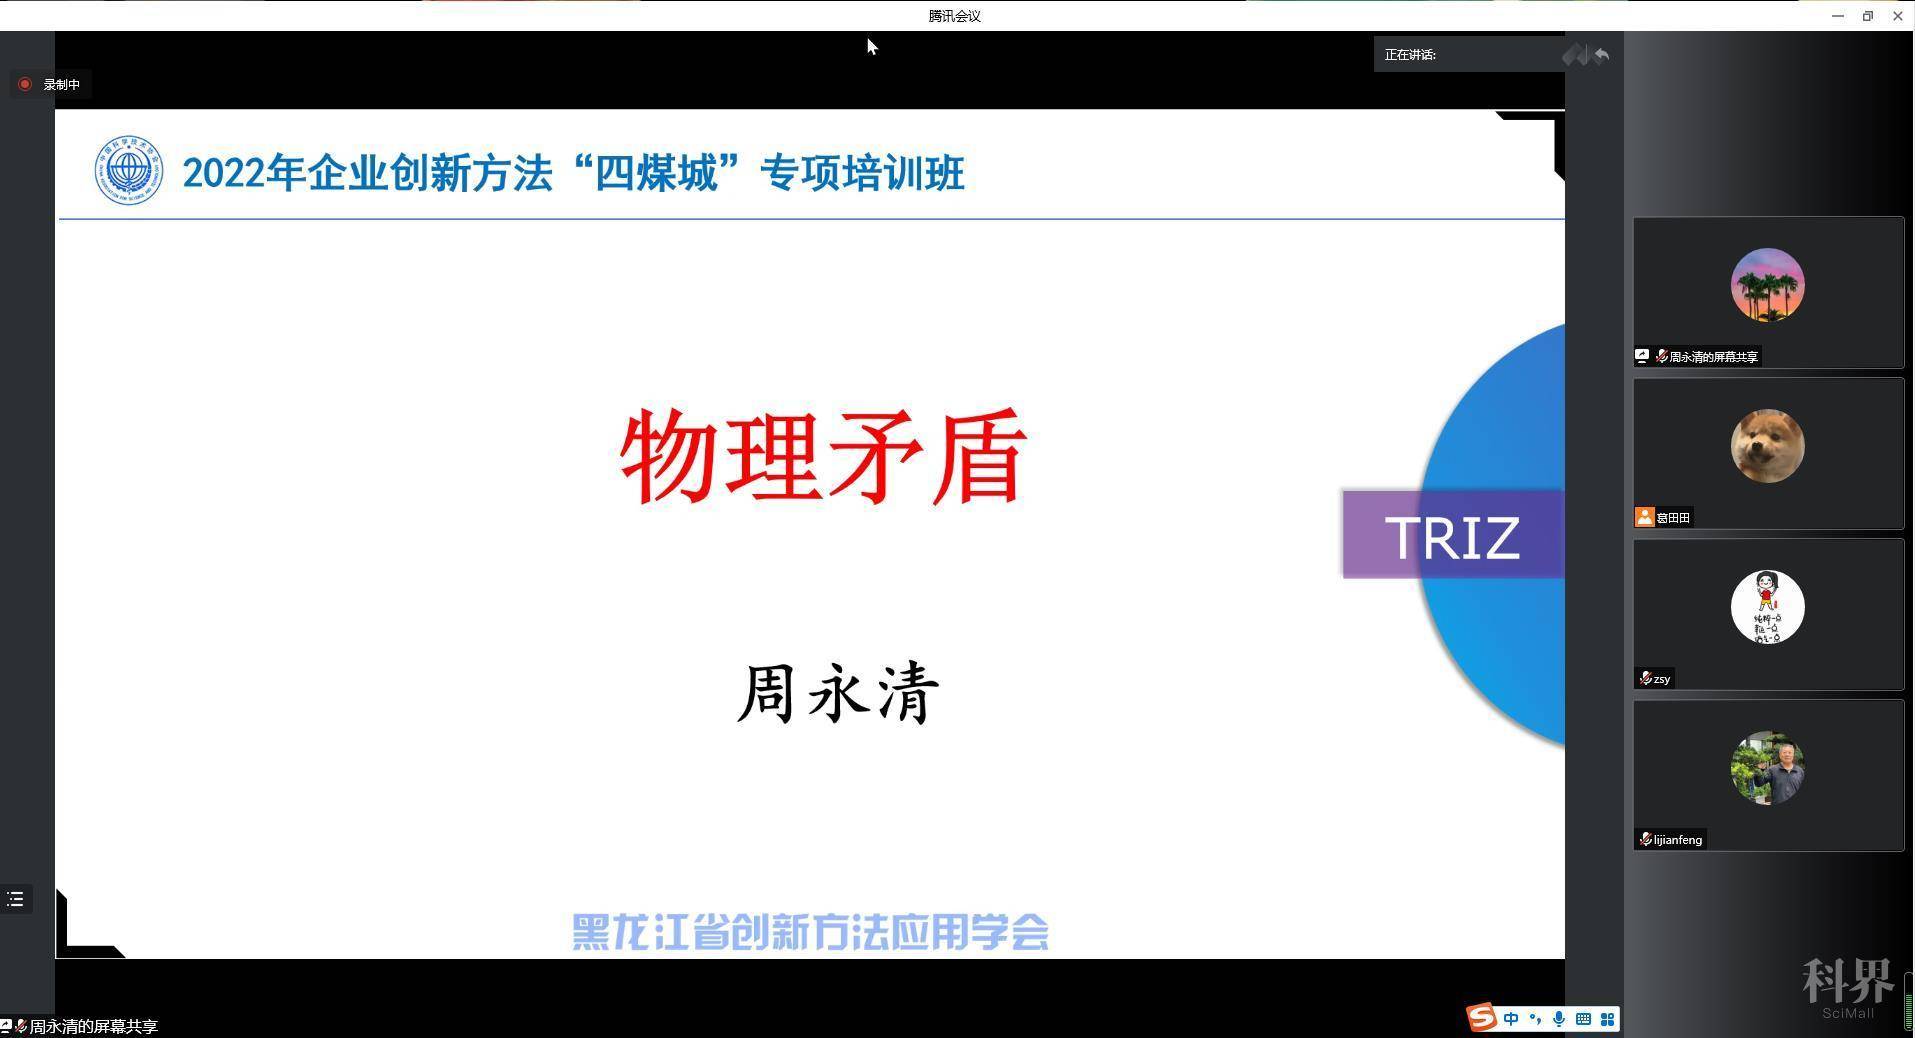The width and height of the screenshot is (1915, 1038).
Task: Select lijianfeng's participant tile
Action: 1767,775
